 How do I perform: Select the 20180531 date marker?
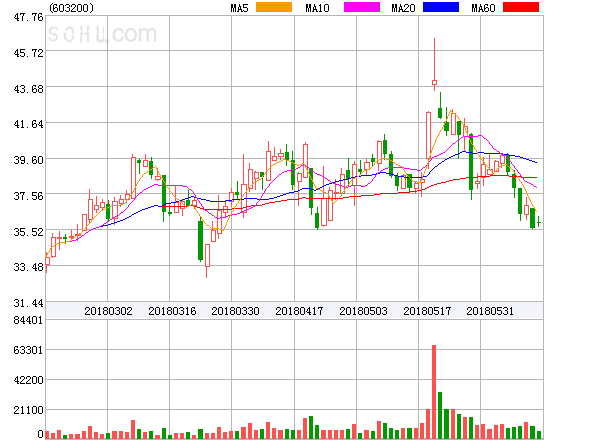click(490, 311)
